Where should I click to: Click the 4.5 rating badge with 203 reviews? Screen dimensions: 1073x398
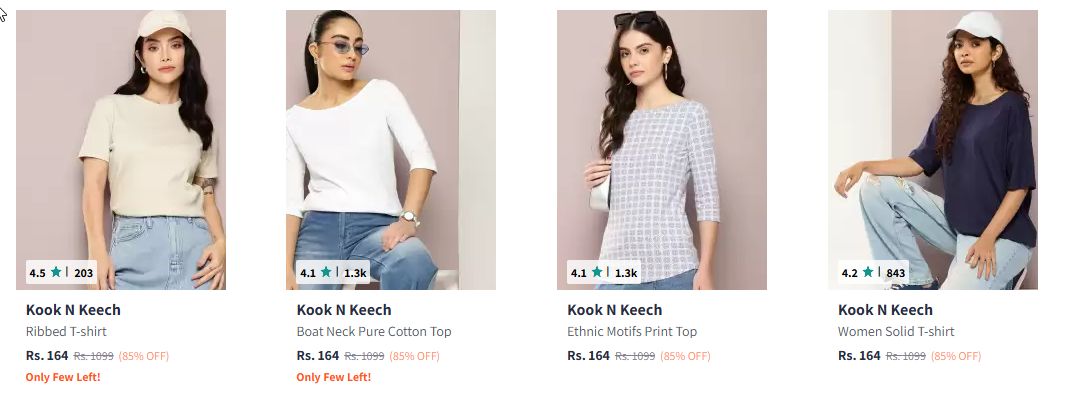coord(62,272)
